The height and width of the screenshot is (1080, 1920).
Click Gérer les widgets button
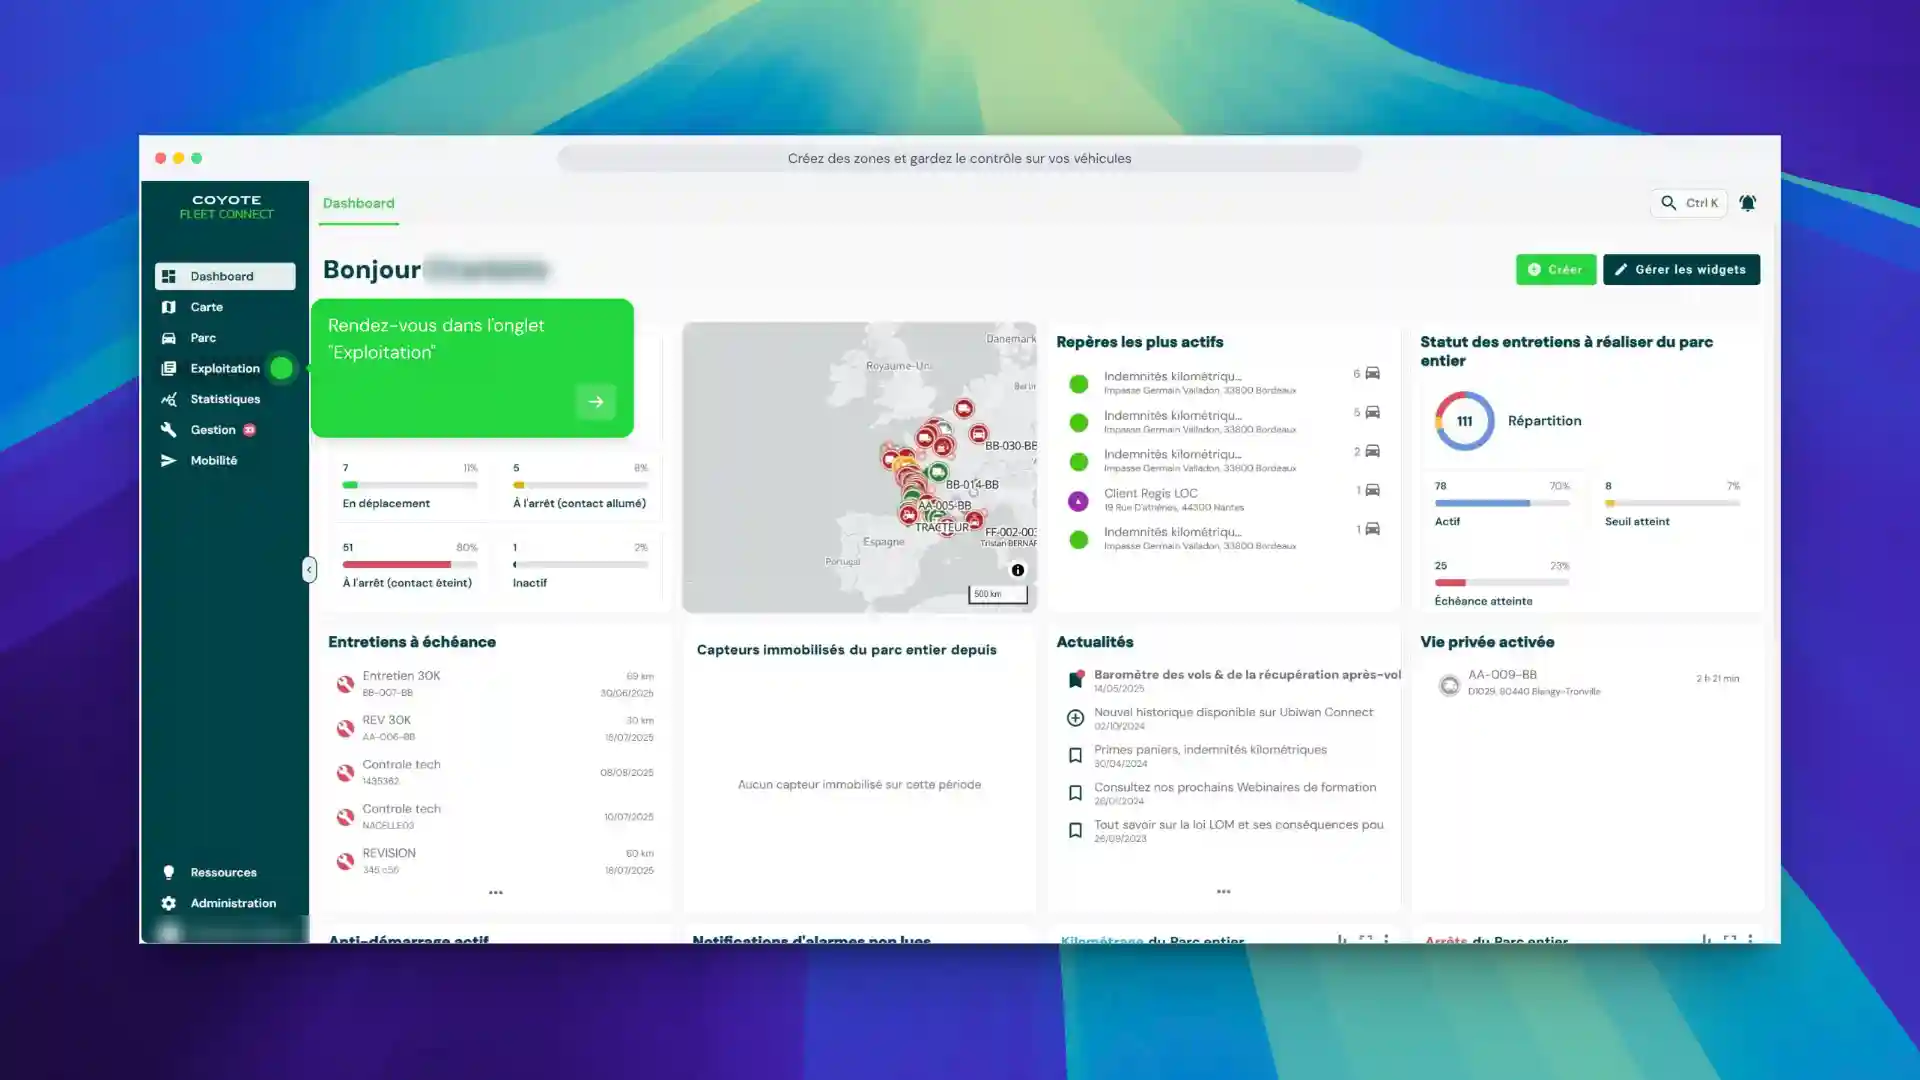click(x=1680, y=270)
